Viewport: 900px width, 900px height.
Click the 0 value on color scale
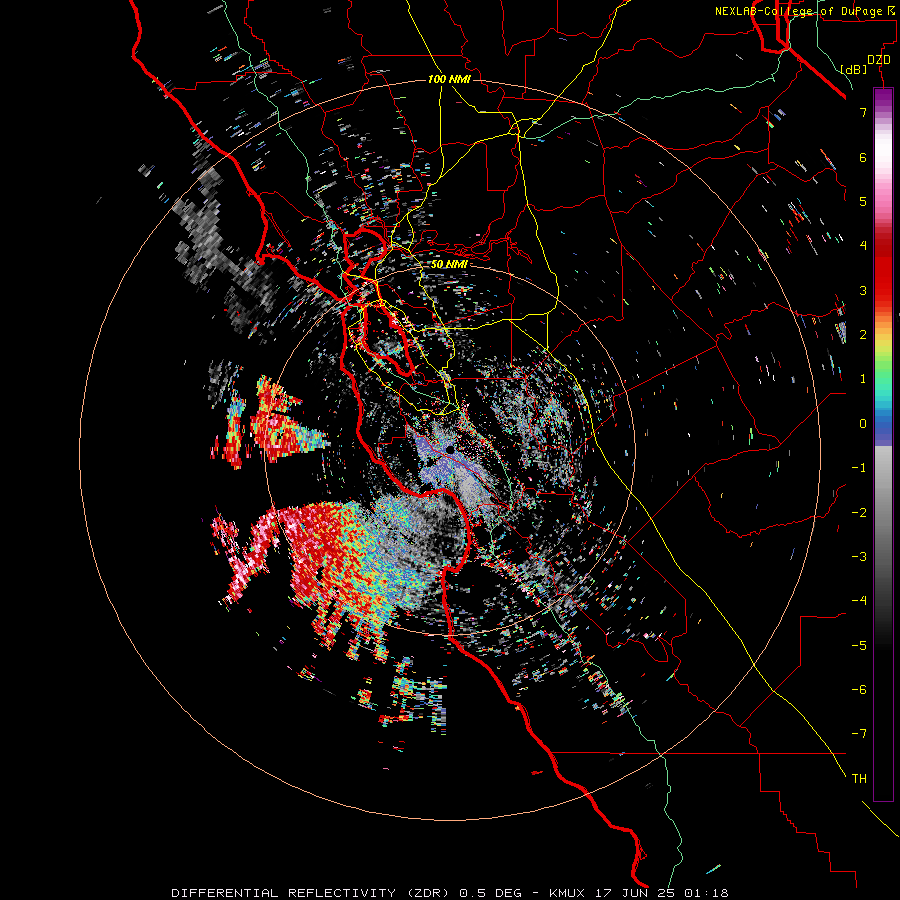863,424
